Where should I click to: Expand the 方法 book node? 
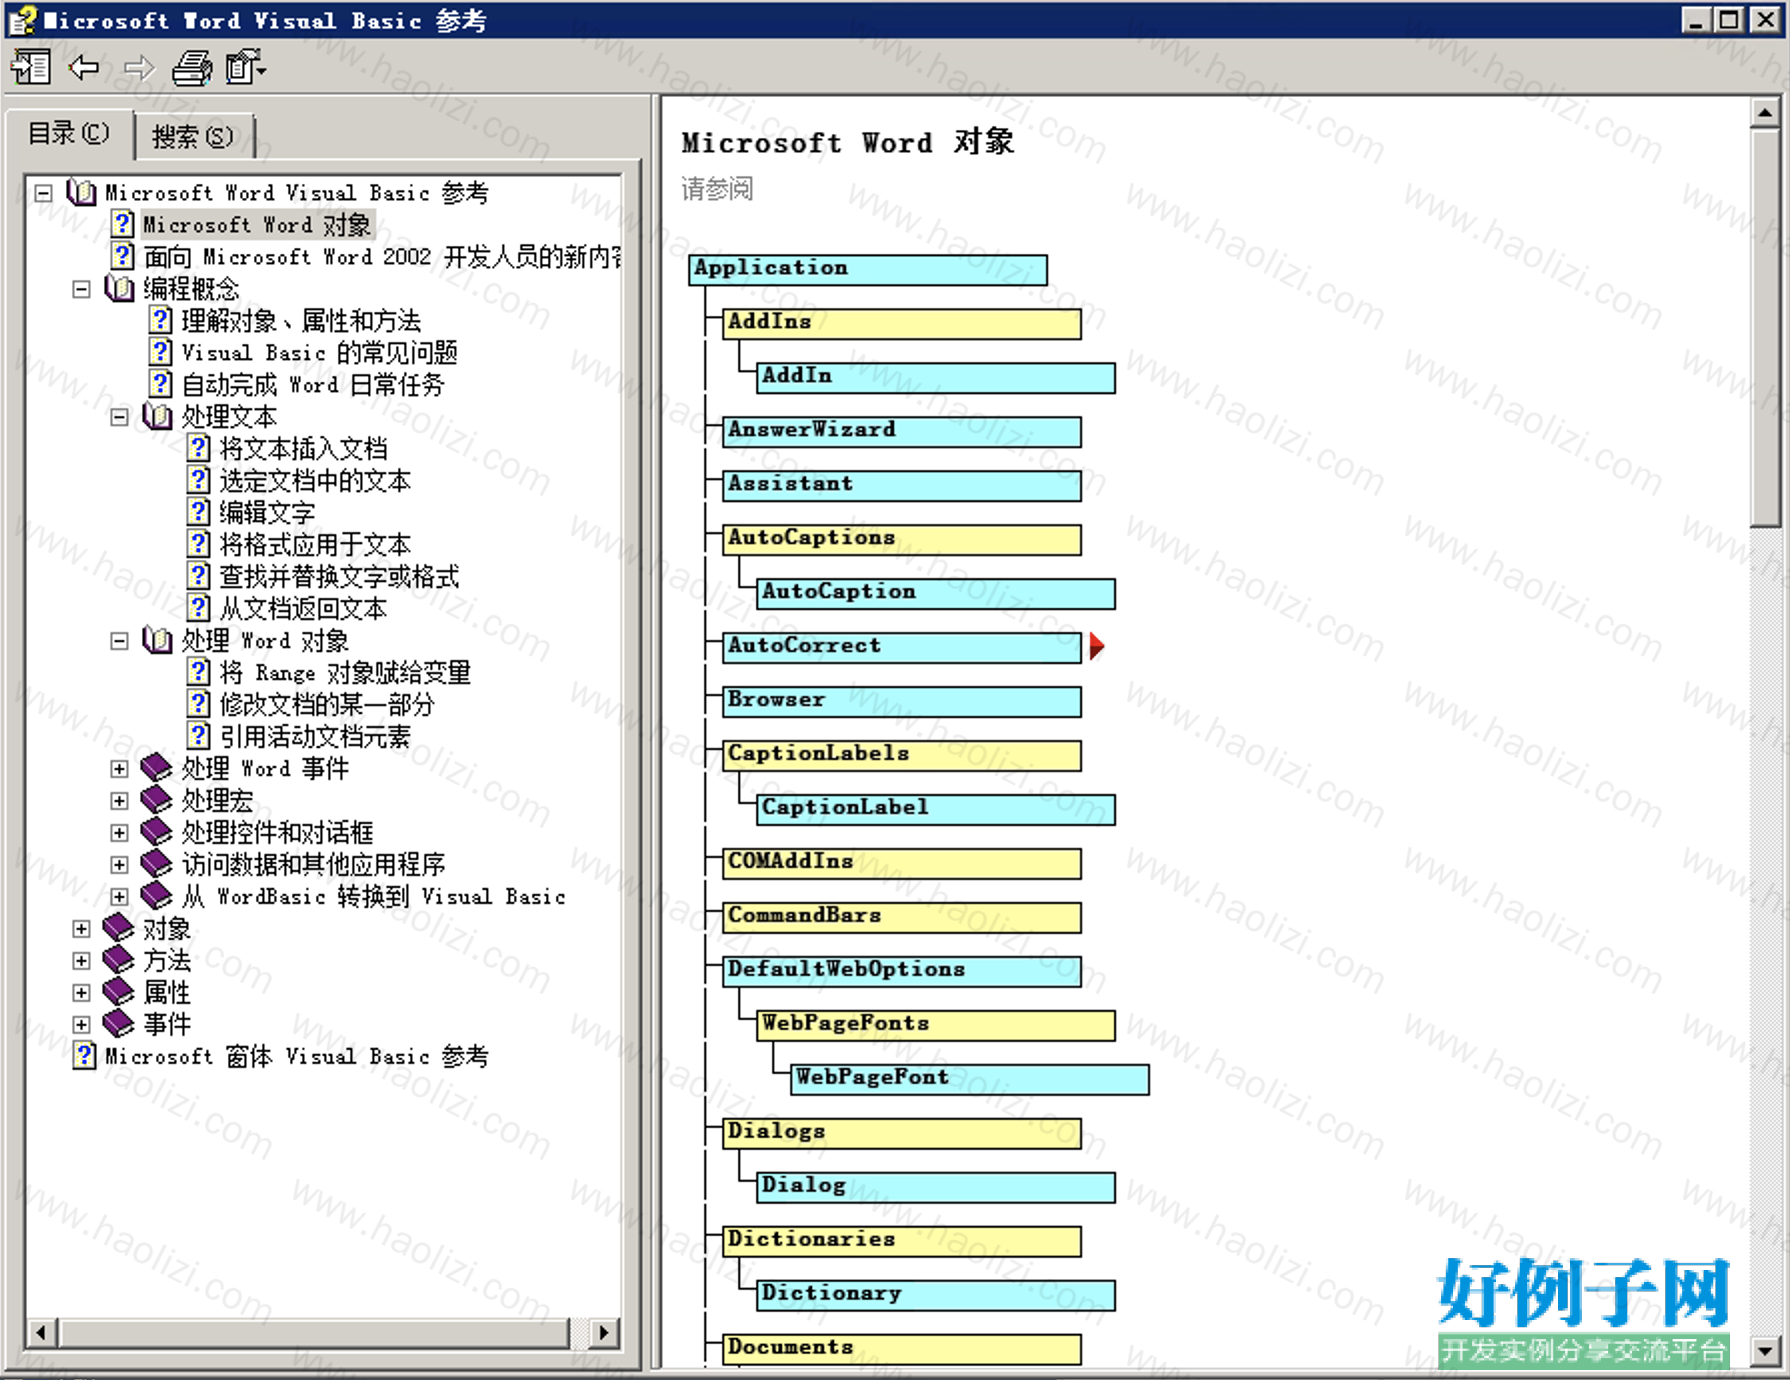[81, 961]
